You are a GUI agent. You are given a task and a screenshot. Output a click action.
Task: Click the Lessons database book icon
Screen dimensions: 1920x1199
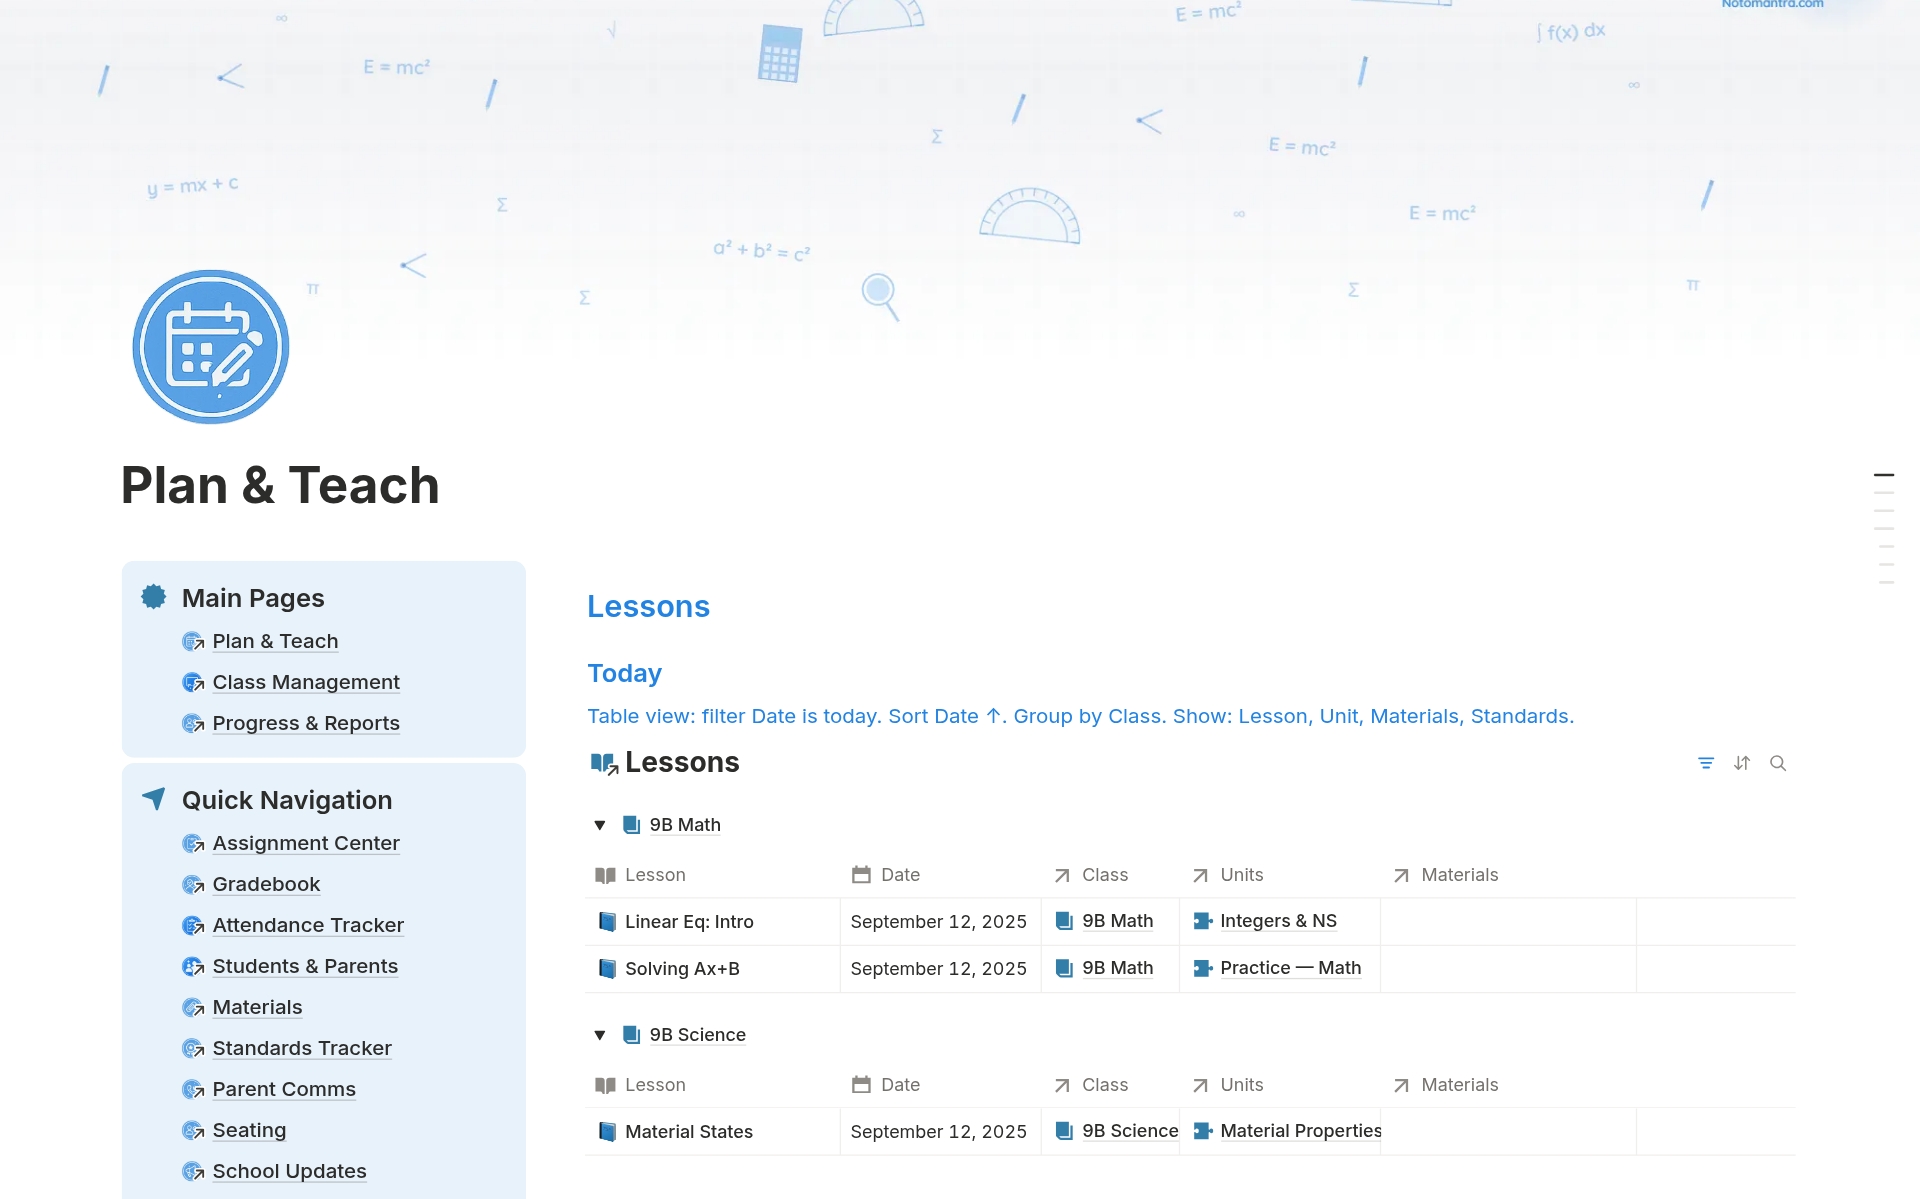coord(604,763)
